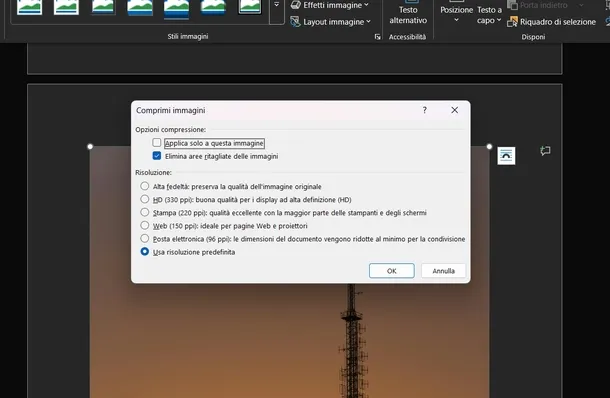
Task: Select Alta fedeltà resolution option
Action: 145,186
